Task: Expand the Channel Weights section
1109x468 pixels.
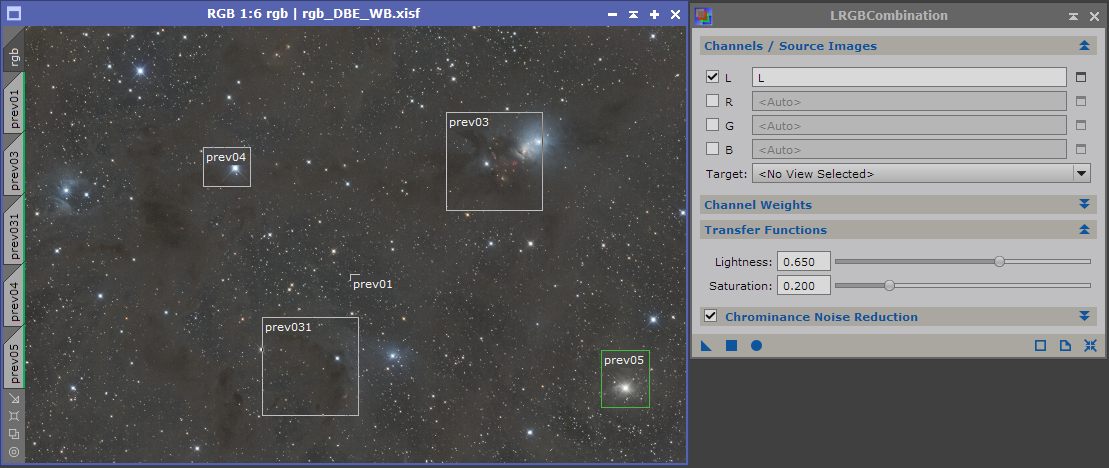Action: pos(1084,204)
